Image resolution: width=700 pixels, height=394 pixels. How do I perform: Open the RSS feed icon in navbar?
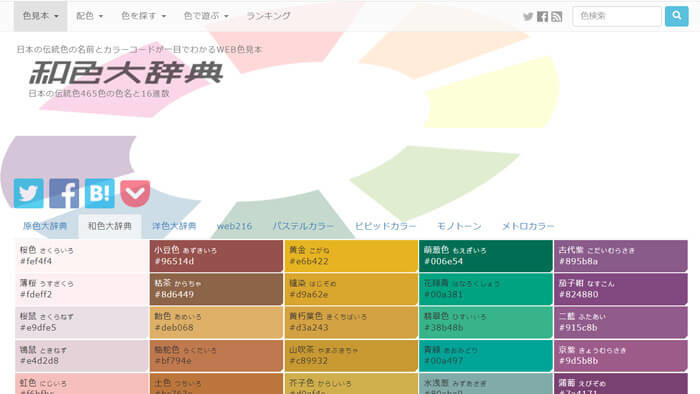557,17
